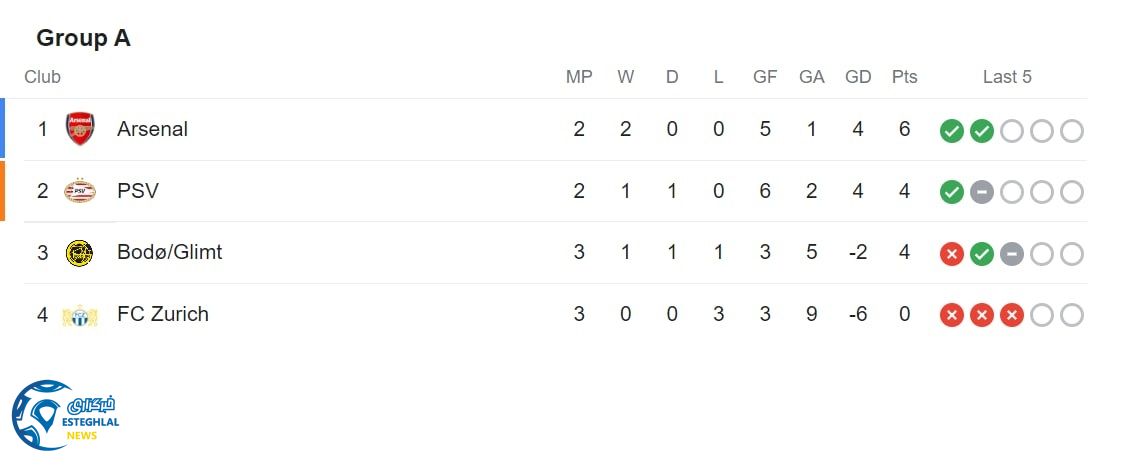The height and width of the screenshot is (470, 1126).
Task: Click the Group A heading
Action: point(83,38)
